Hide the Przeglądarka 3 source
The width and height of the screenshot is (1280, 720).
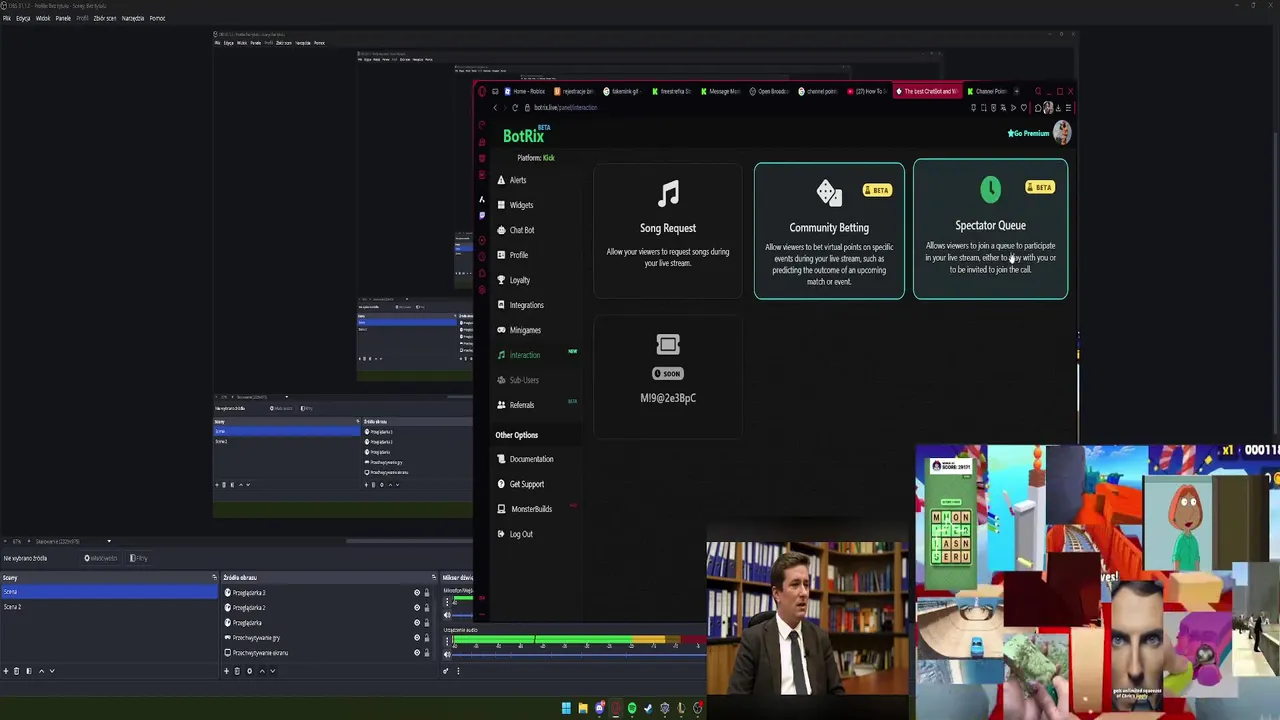click(x=417, y=592)
